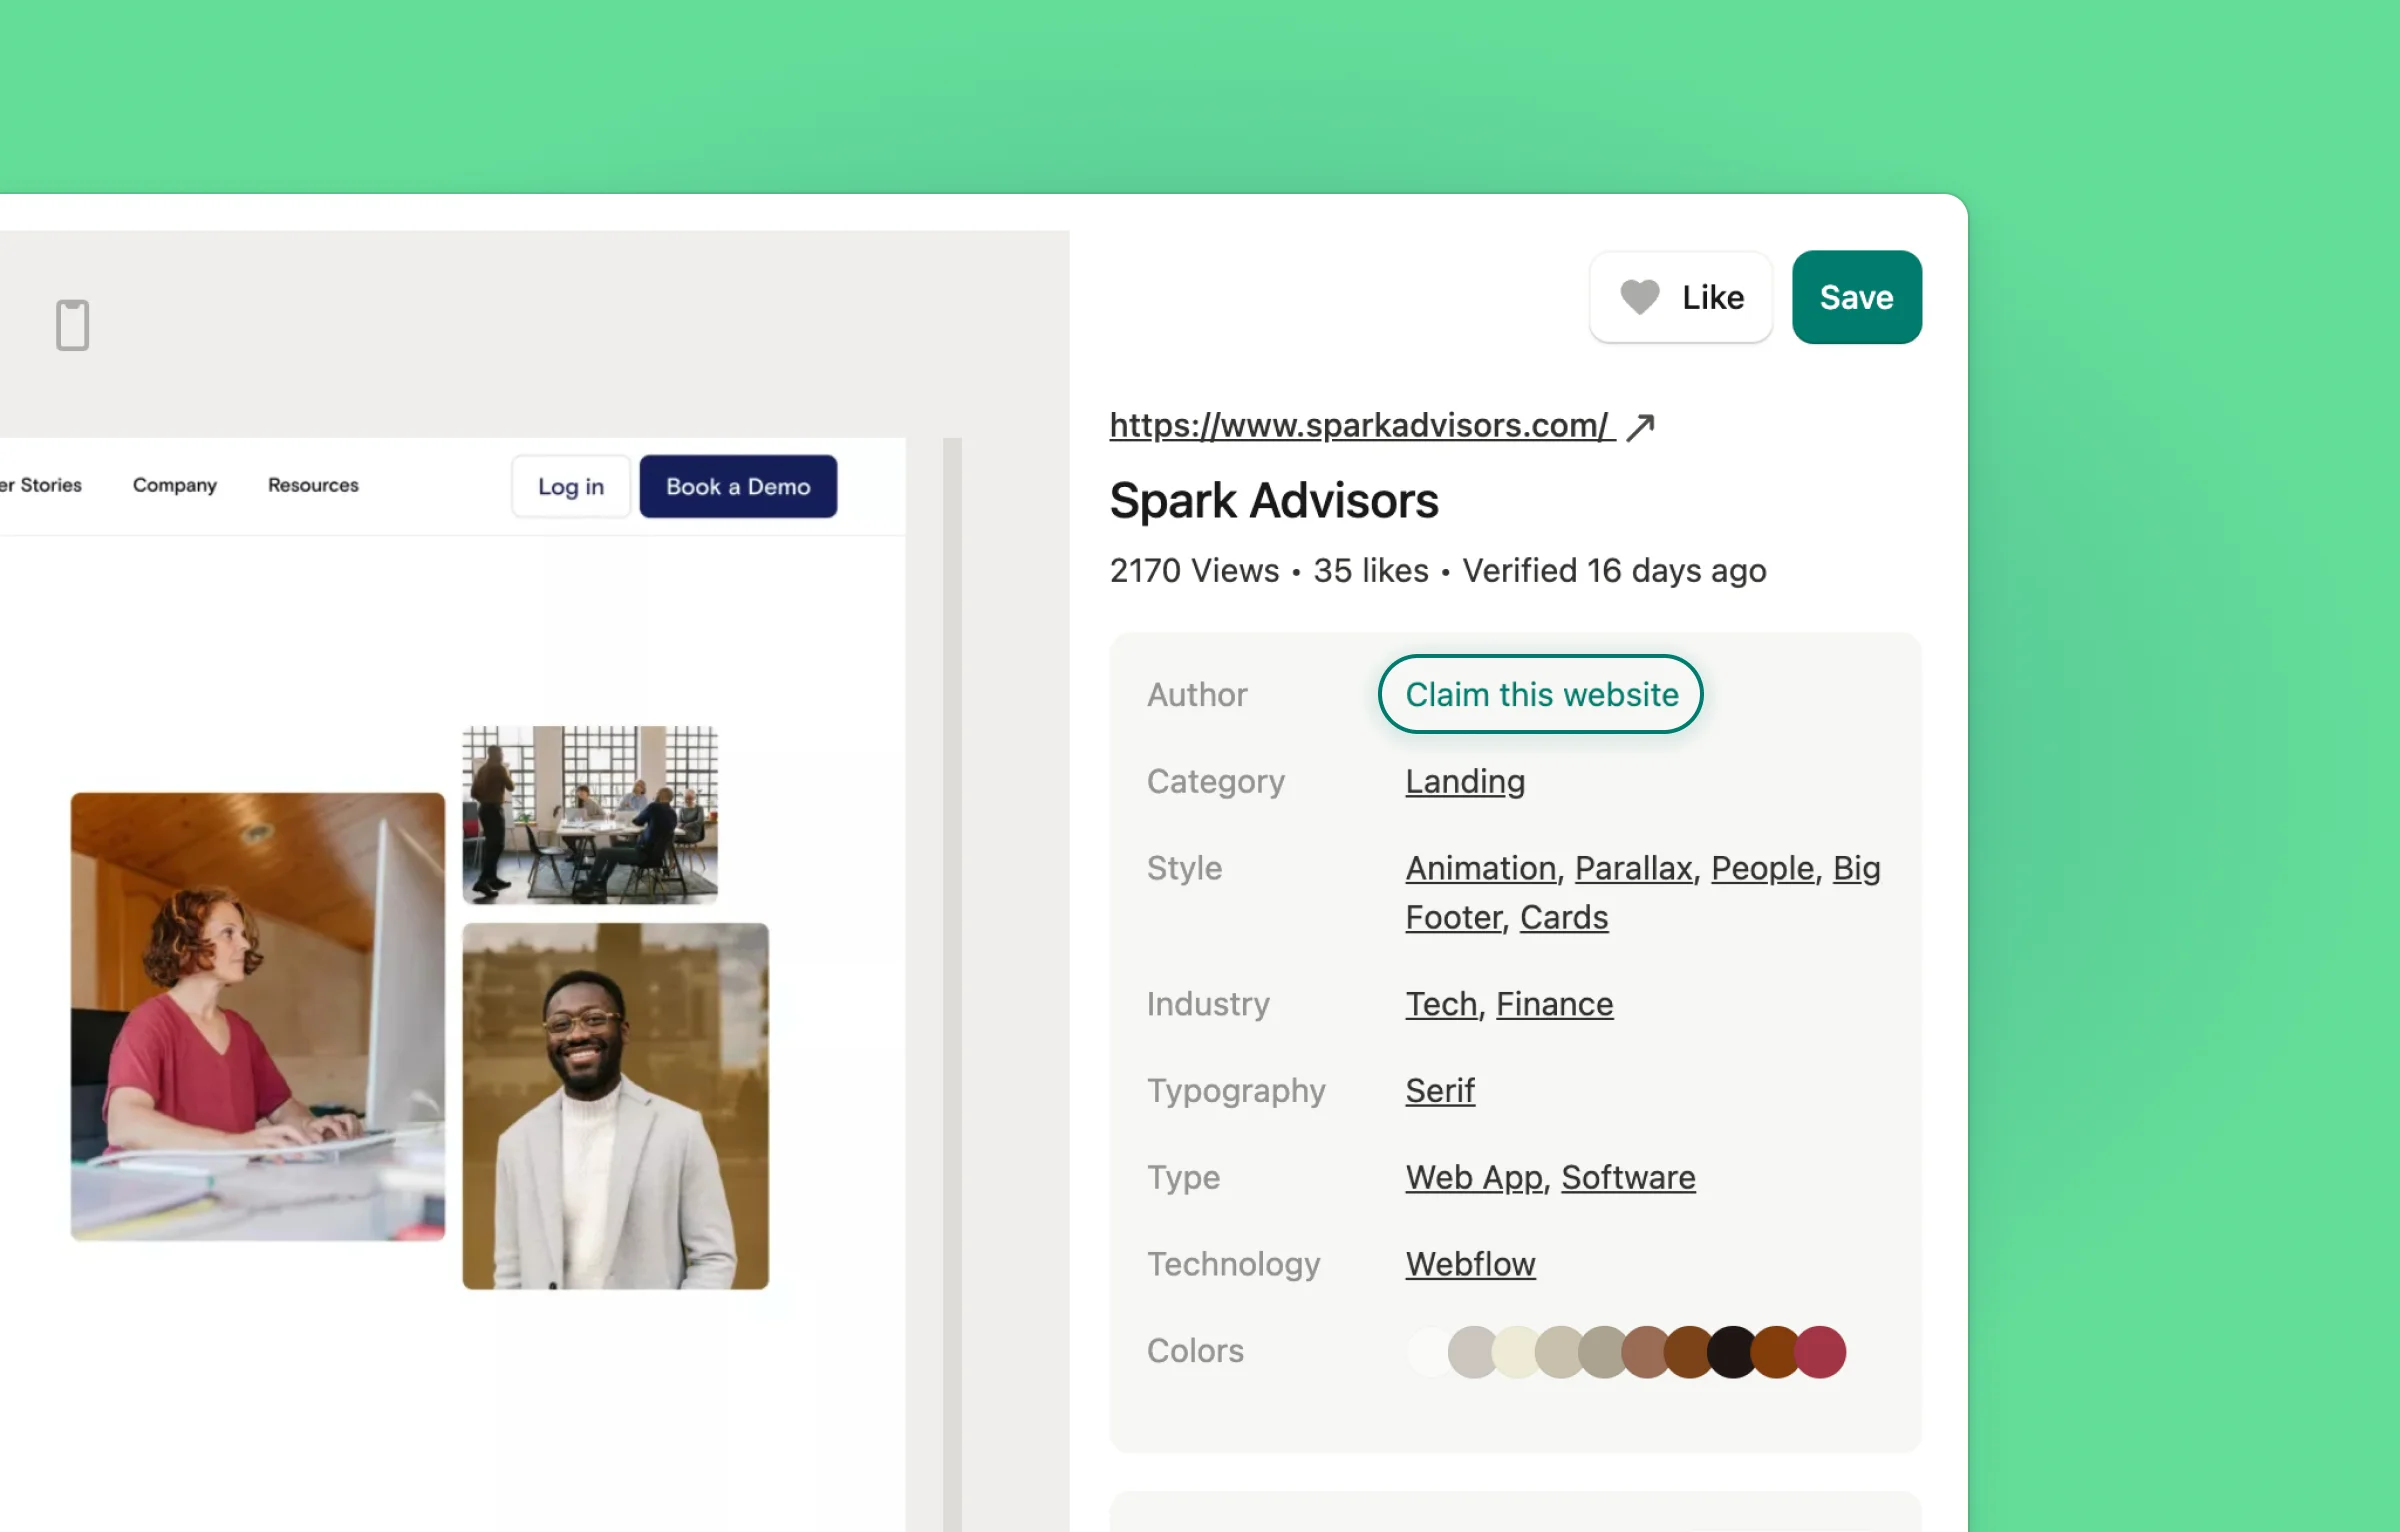Open Resources menu in site preview

313,485
